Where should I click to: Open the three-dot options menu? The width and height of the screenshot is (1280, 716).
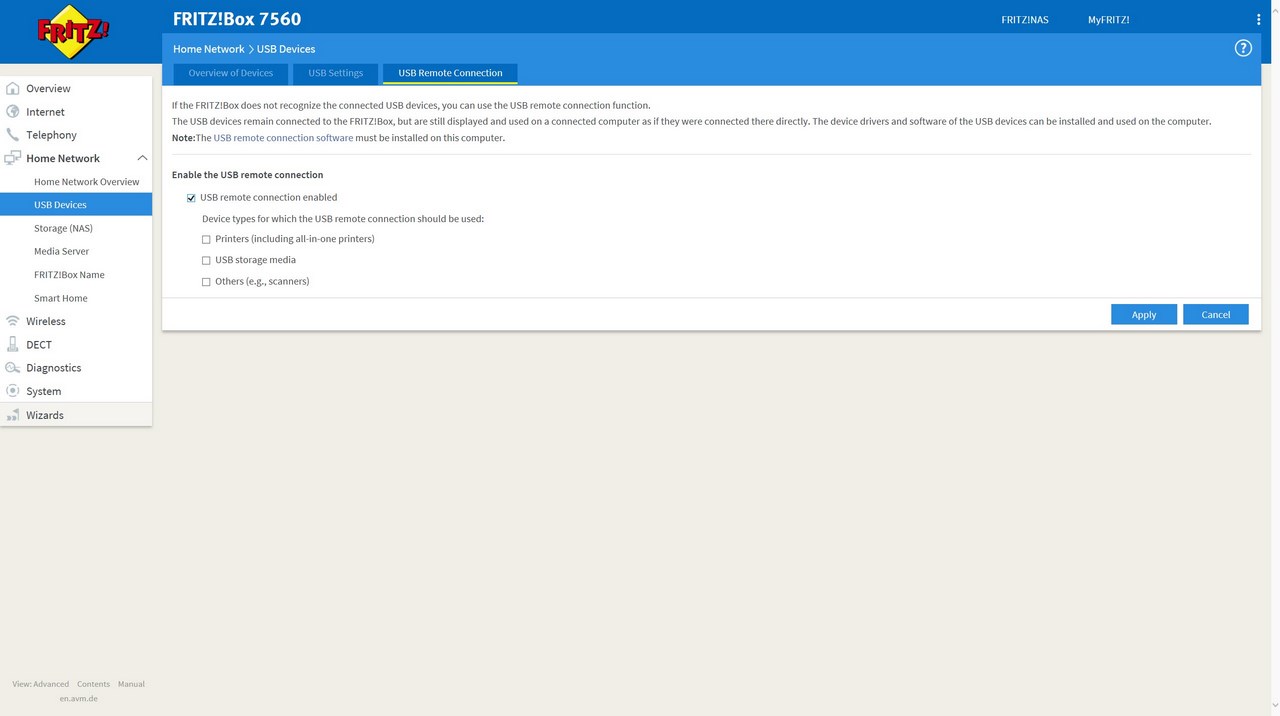click(x=1258, y=20)
